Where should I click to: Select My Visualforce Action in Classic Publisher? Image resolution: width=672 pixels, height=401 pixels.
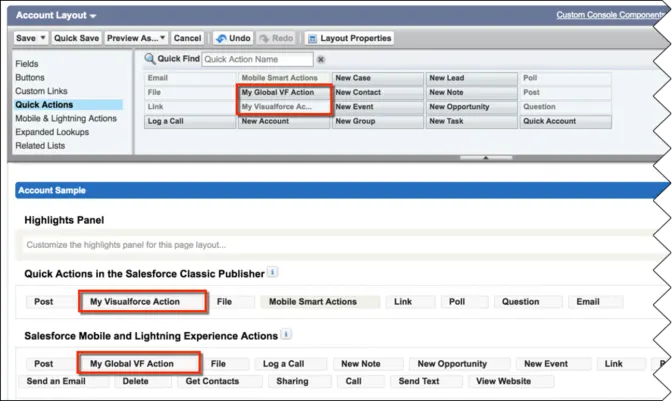click(x=143, y=302)
